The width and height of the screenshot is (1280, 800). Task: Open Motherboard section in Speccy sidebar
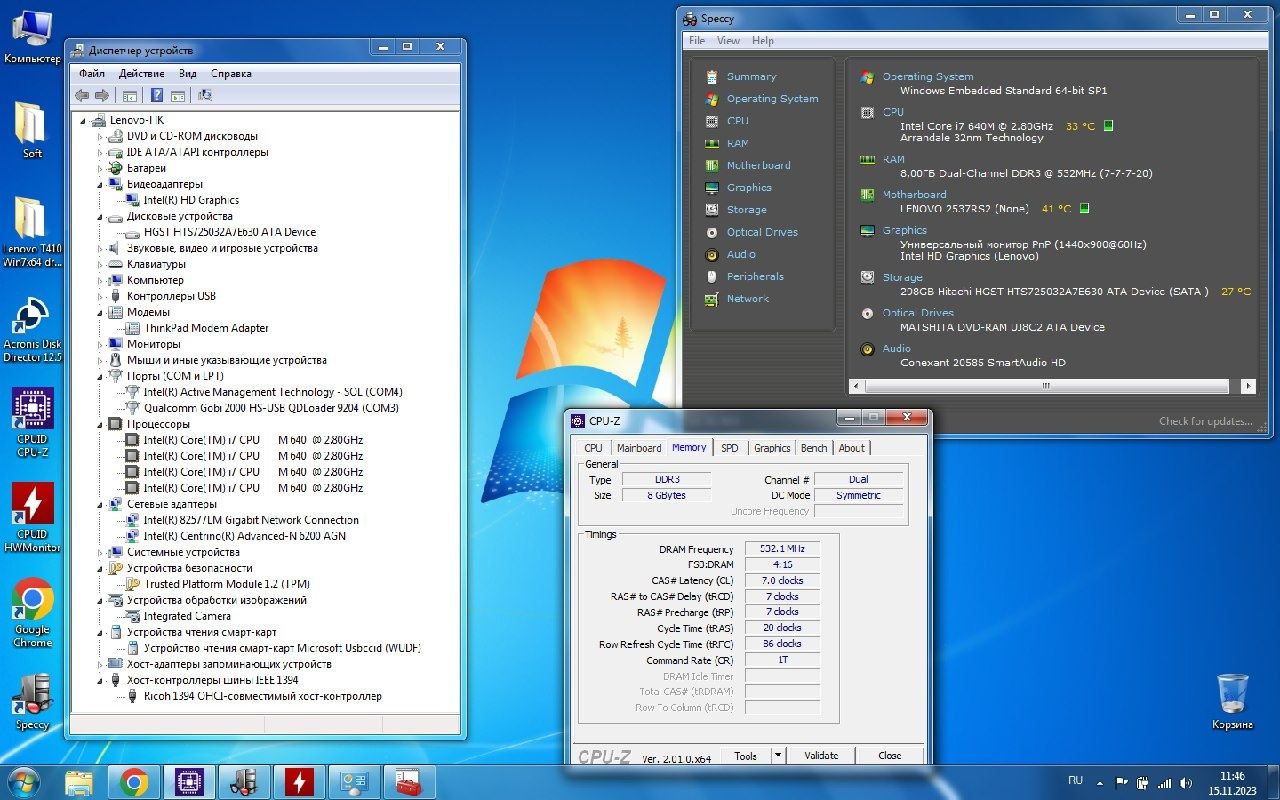(x=758, y=165)
